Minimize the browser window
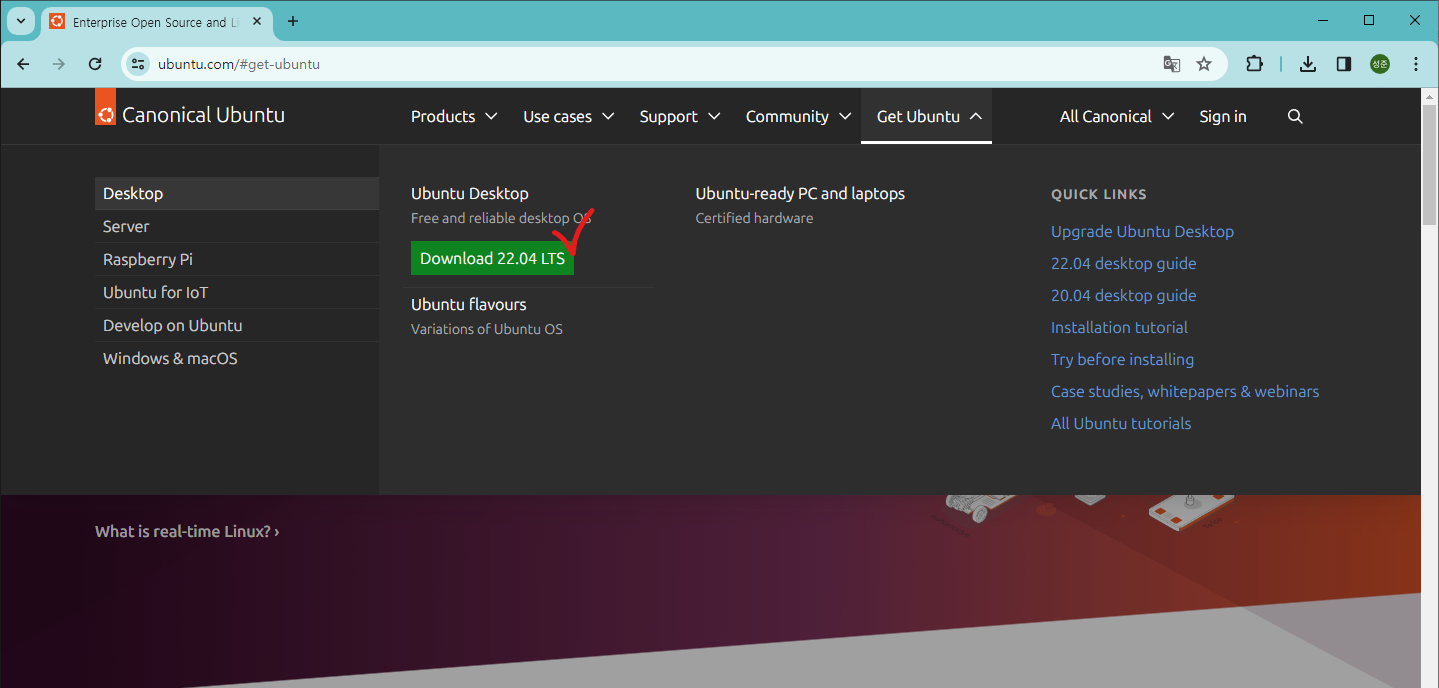The height and width of the screenshot is (688, 1439). 1322,20
